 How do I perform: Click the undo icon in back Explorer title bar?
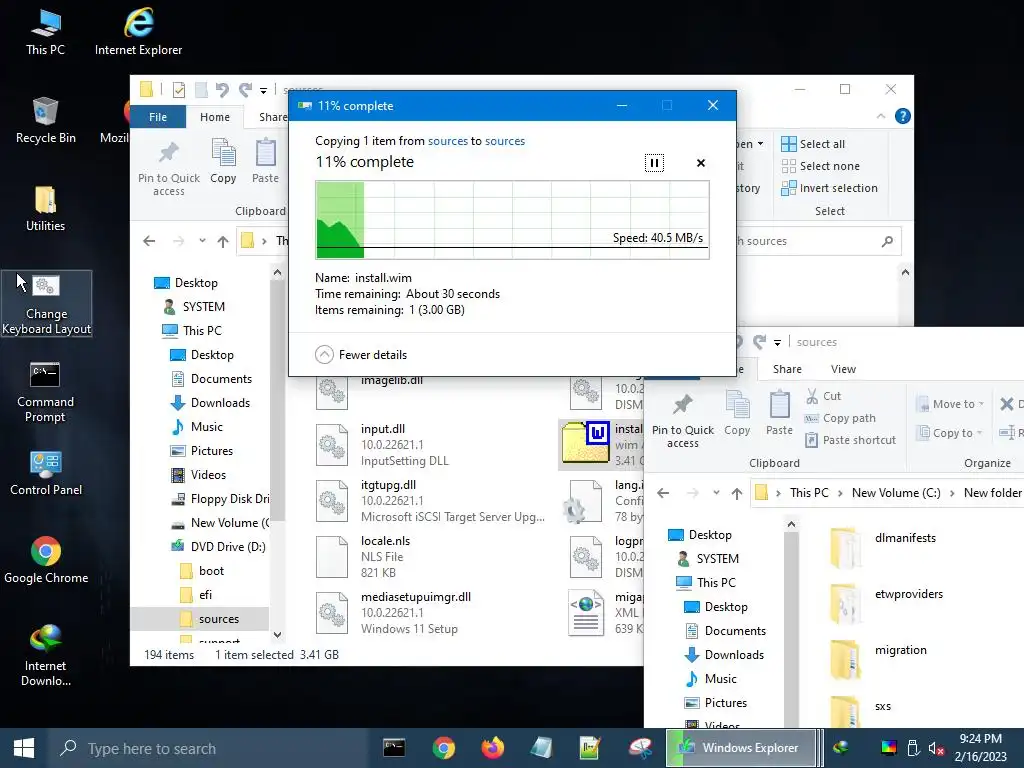pos(222,89)
